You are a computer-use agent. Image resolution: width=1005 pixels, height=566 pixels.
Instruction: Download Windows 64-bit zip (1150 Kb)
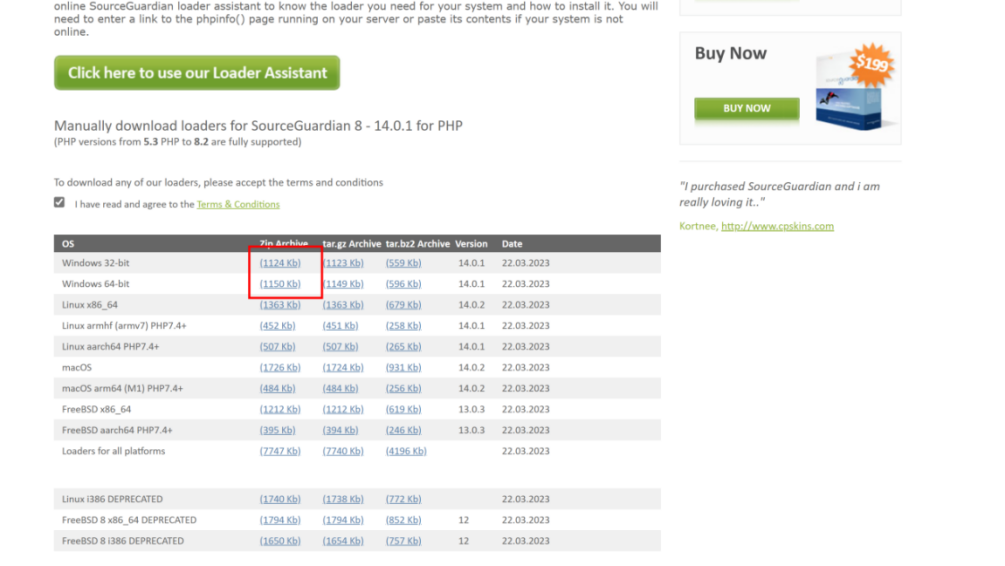280,284
